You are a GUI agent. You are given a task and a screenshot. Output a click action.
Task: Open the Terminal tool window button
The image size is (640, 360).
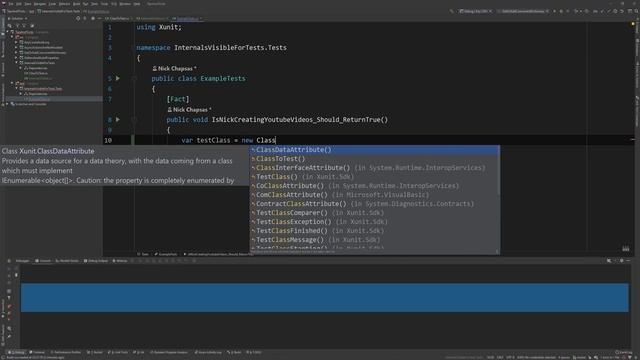point(38,352)
